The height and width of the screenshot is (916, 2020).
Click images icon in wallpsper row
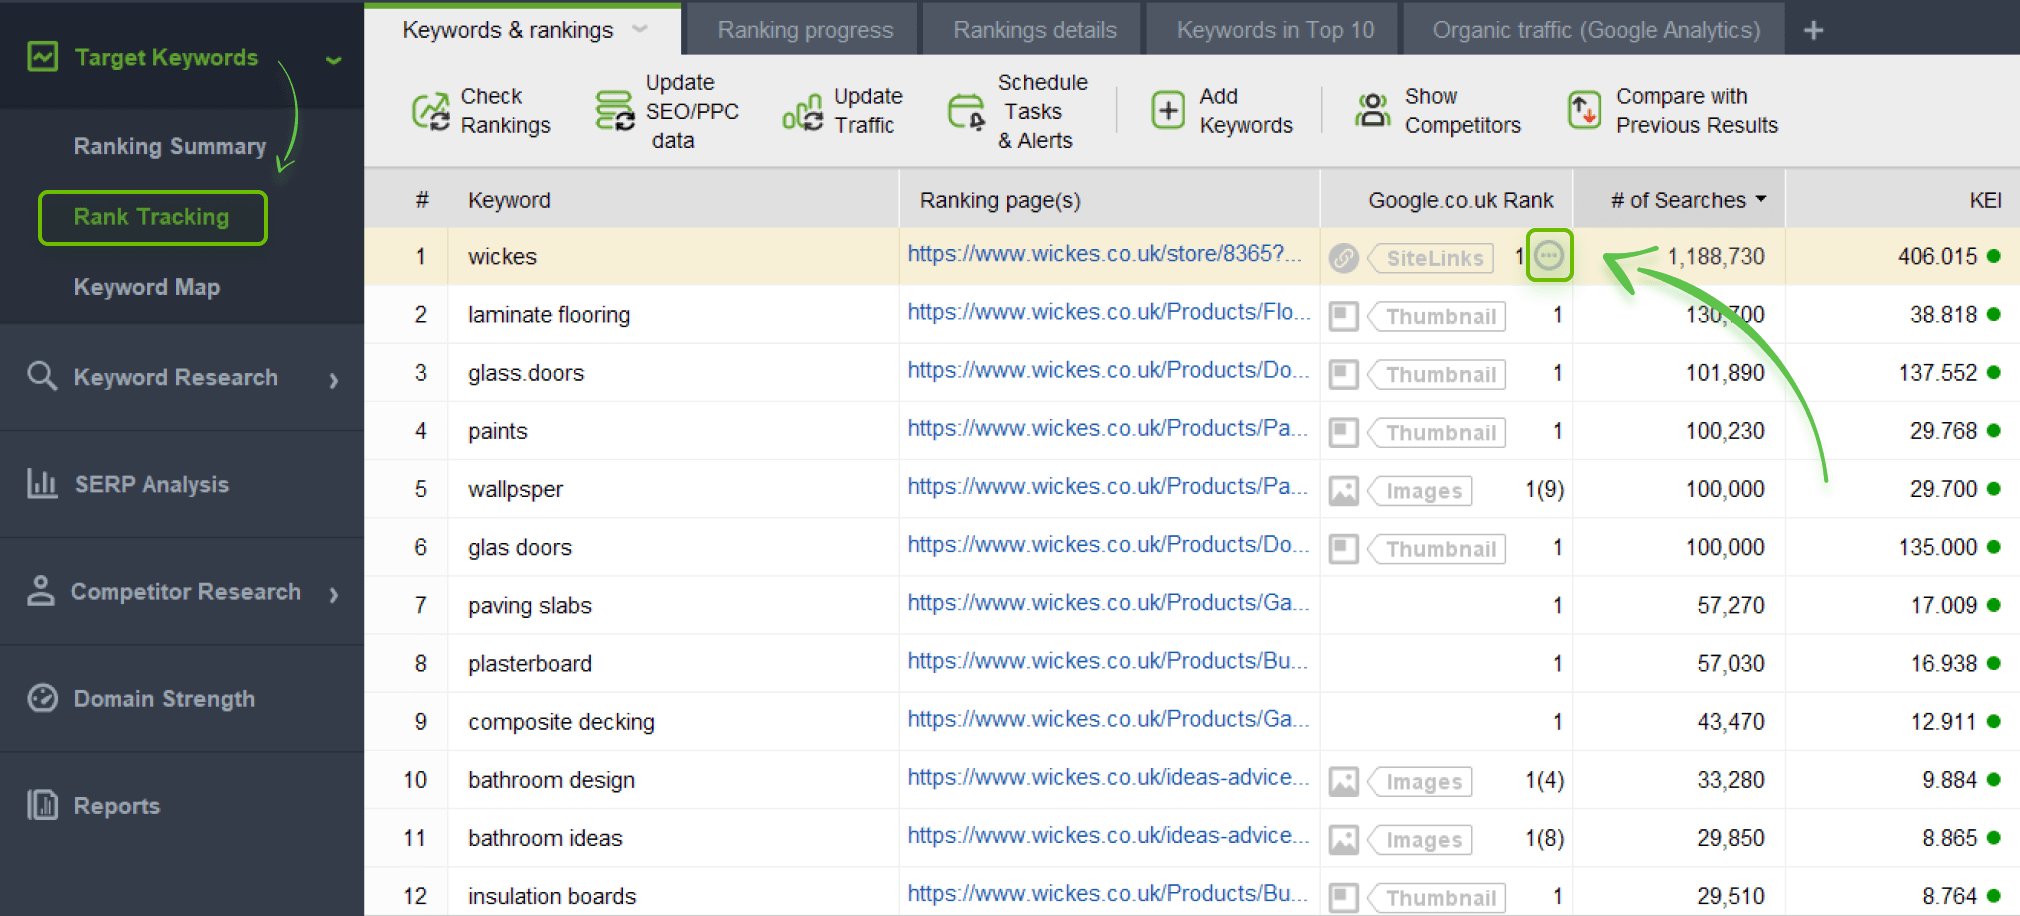click(x=1344, y=491)
